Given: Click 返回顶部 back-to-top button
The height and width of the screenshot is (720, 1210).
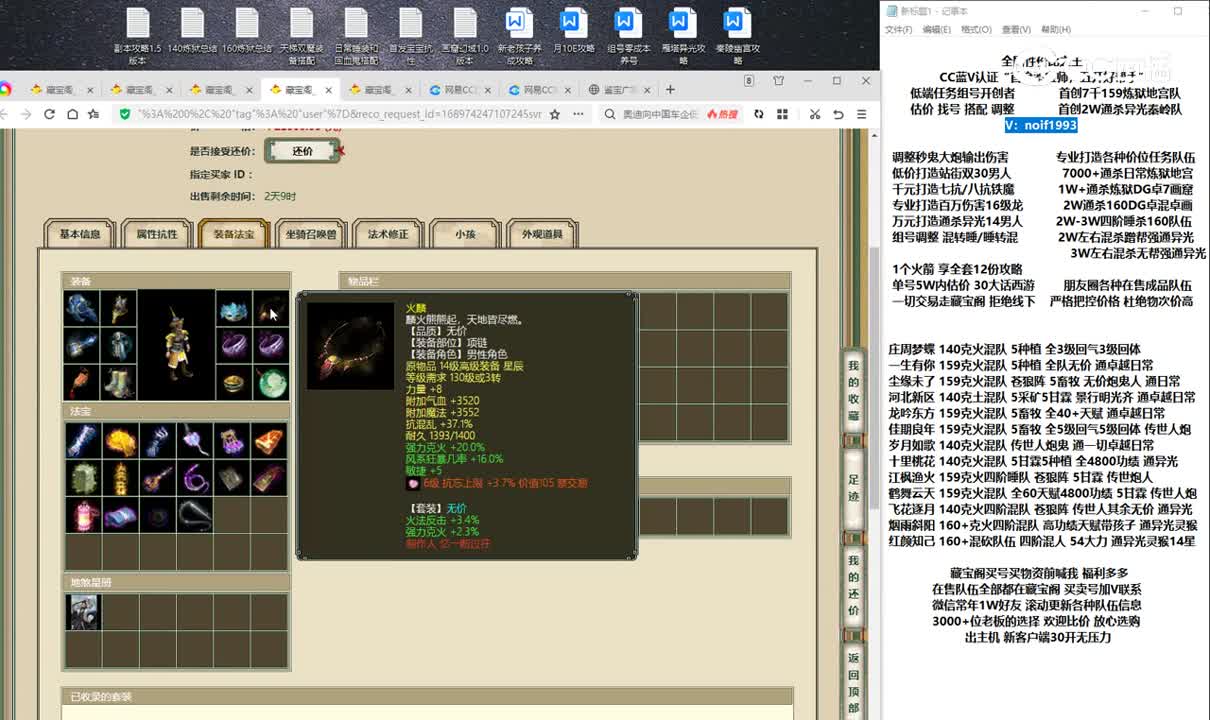Looking at the screenshot, I should pos(853,683).
